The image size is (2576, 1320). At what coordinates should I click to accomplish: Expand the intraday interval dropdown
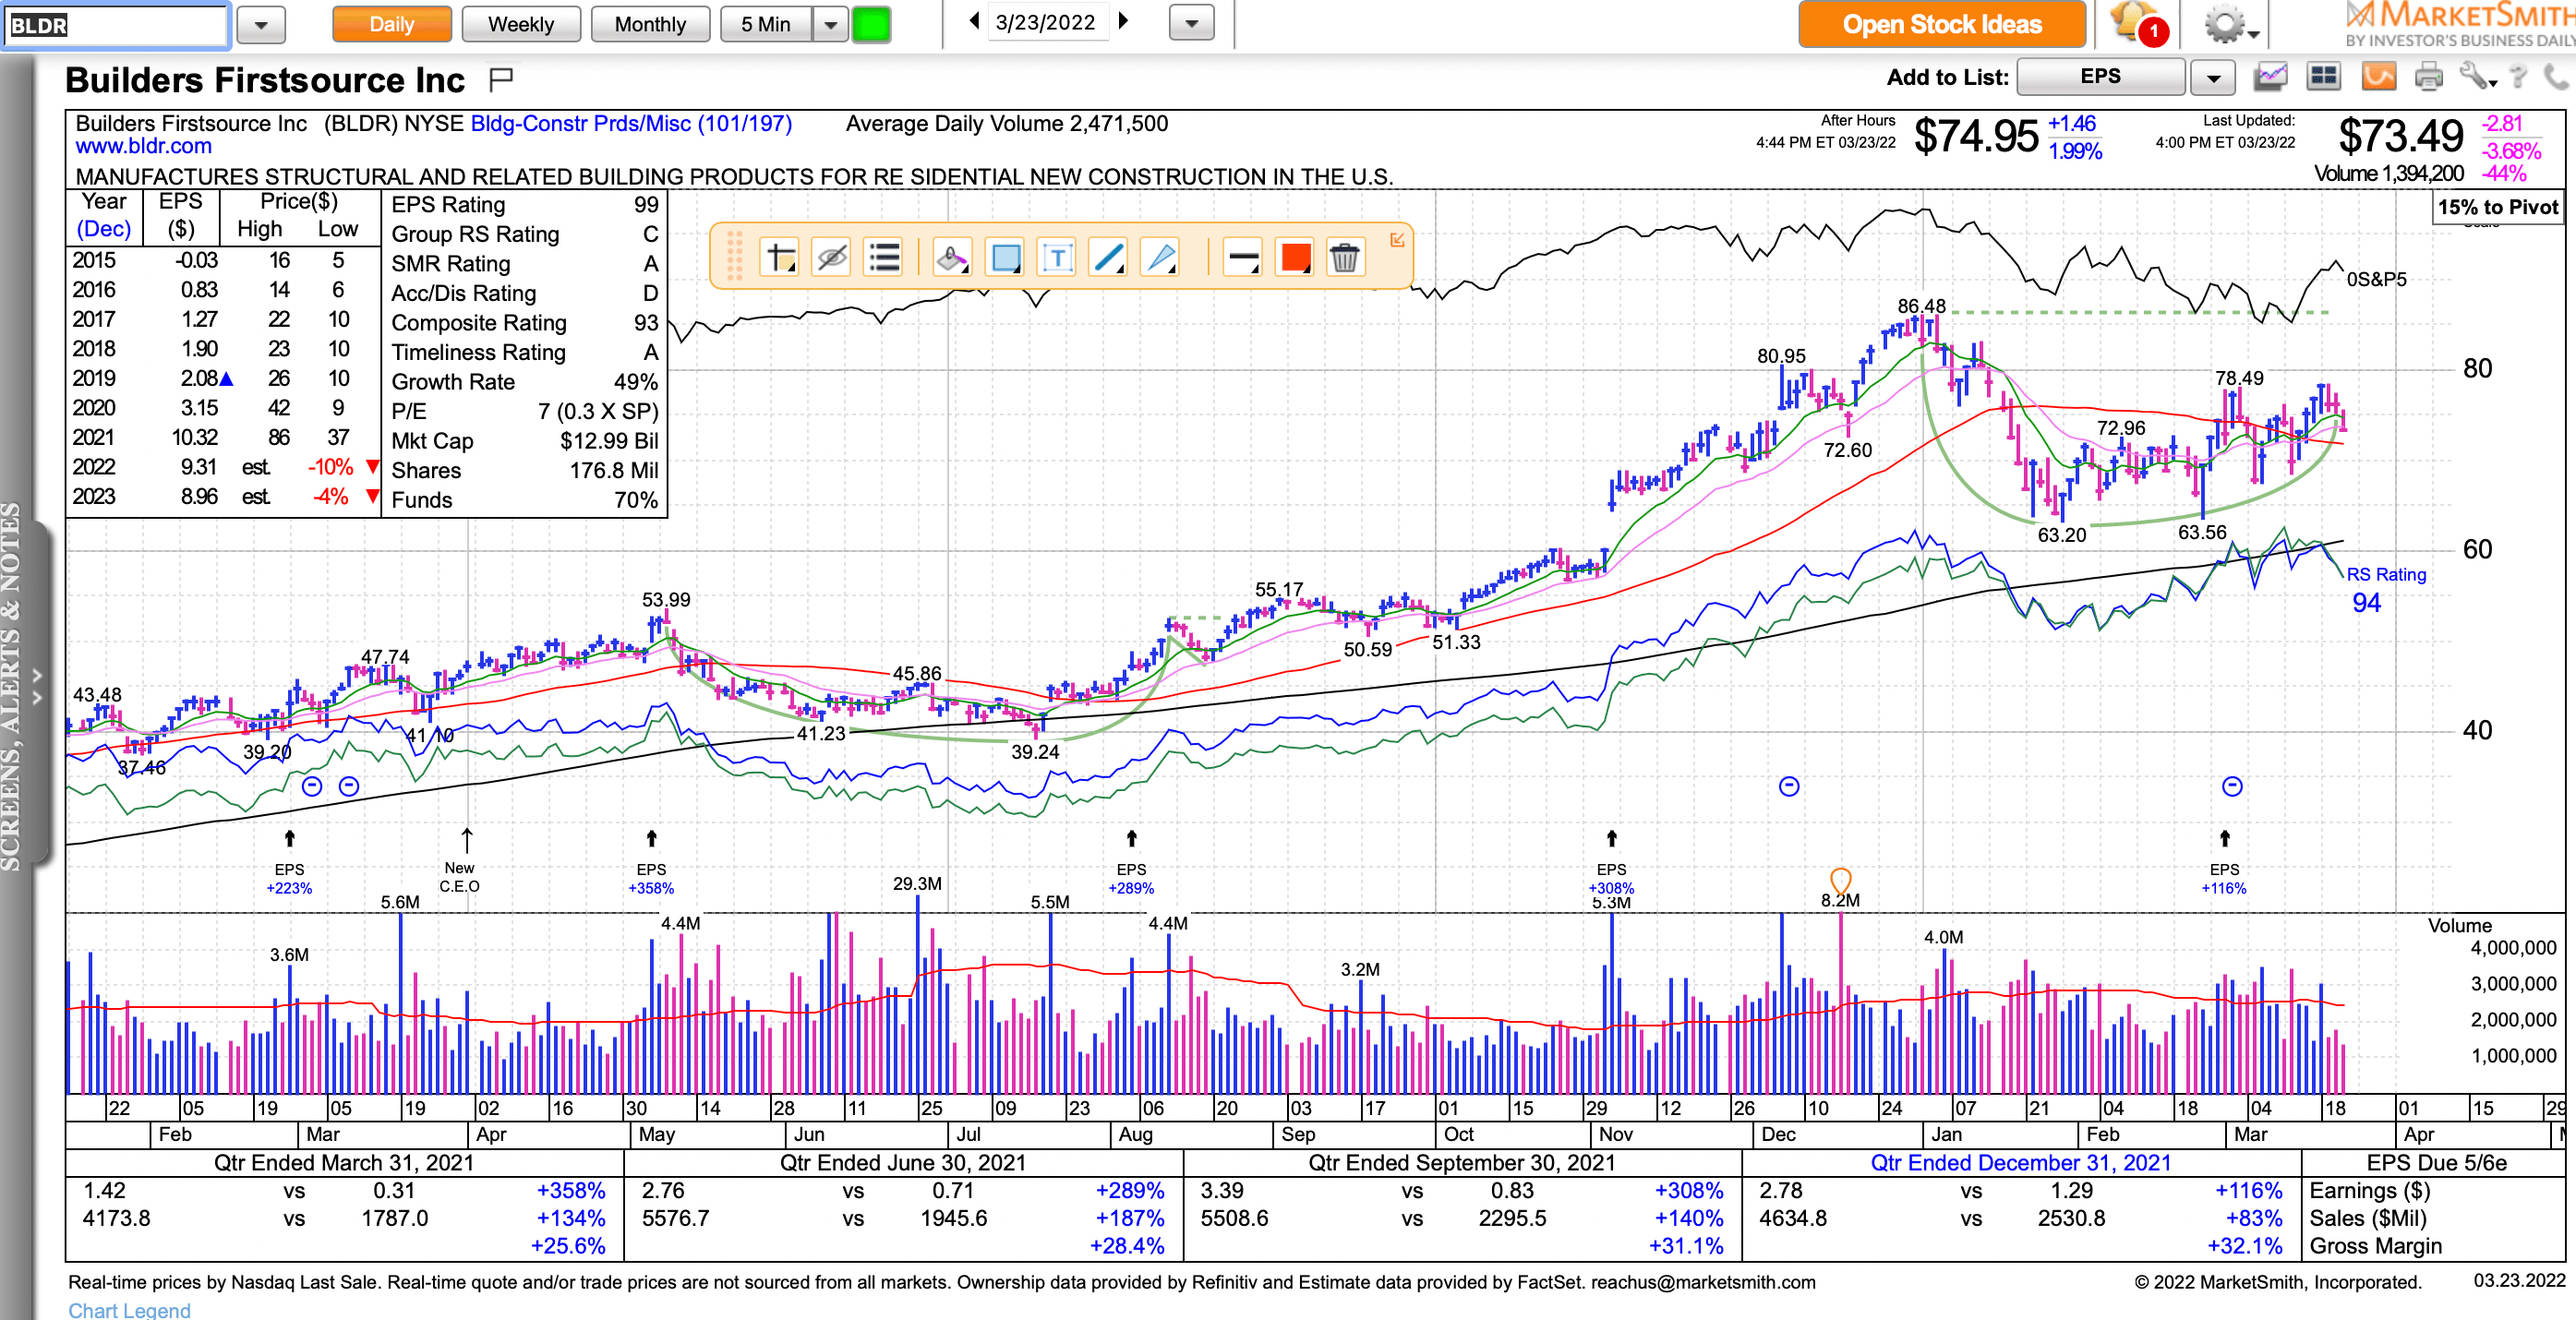(830, 24)
